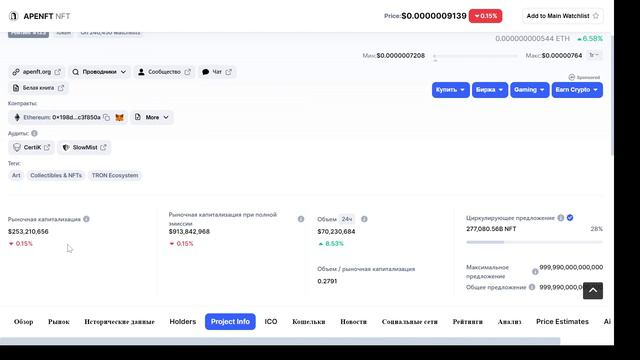Image resolution: width=640 pixels, height=360 pixels.
Task: Click info icon beside Рыночная капитализация
Action: [86, 219]
